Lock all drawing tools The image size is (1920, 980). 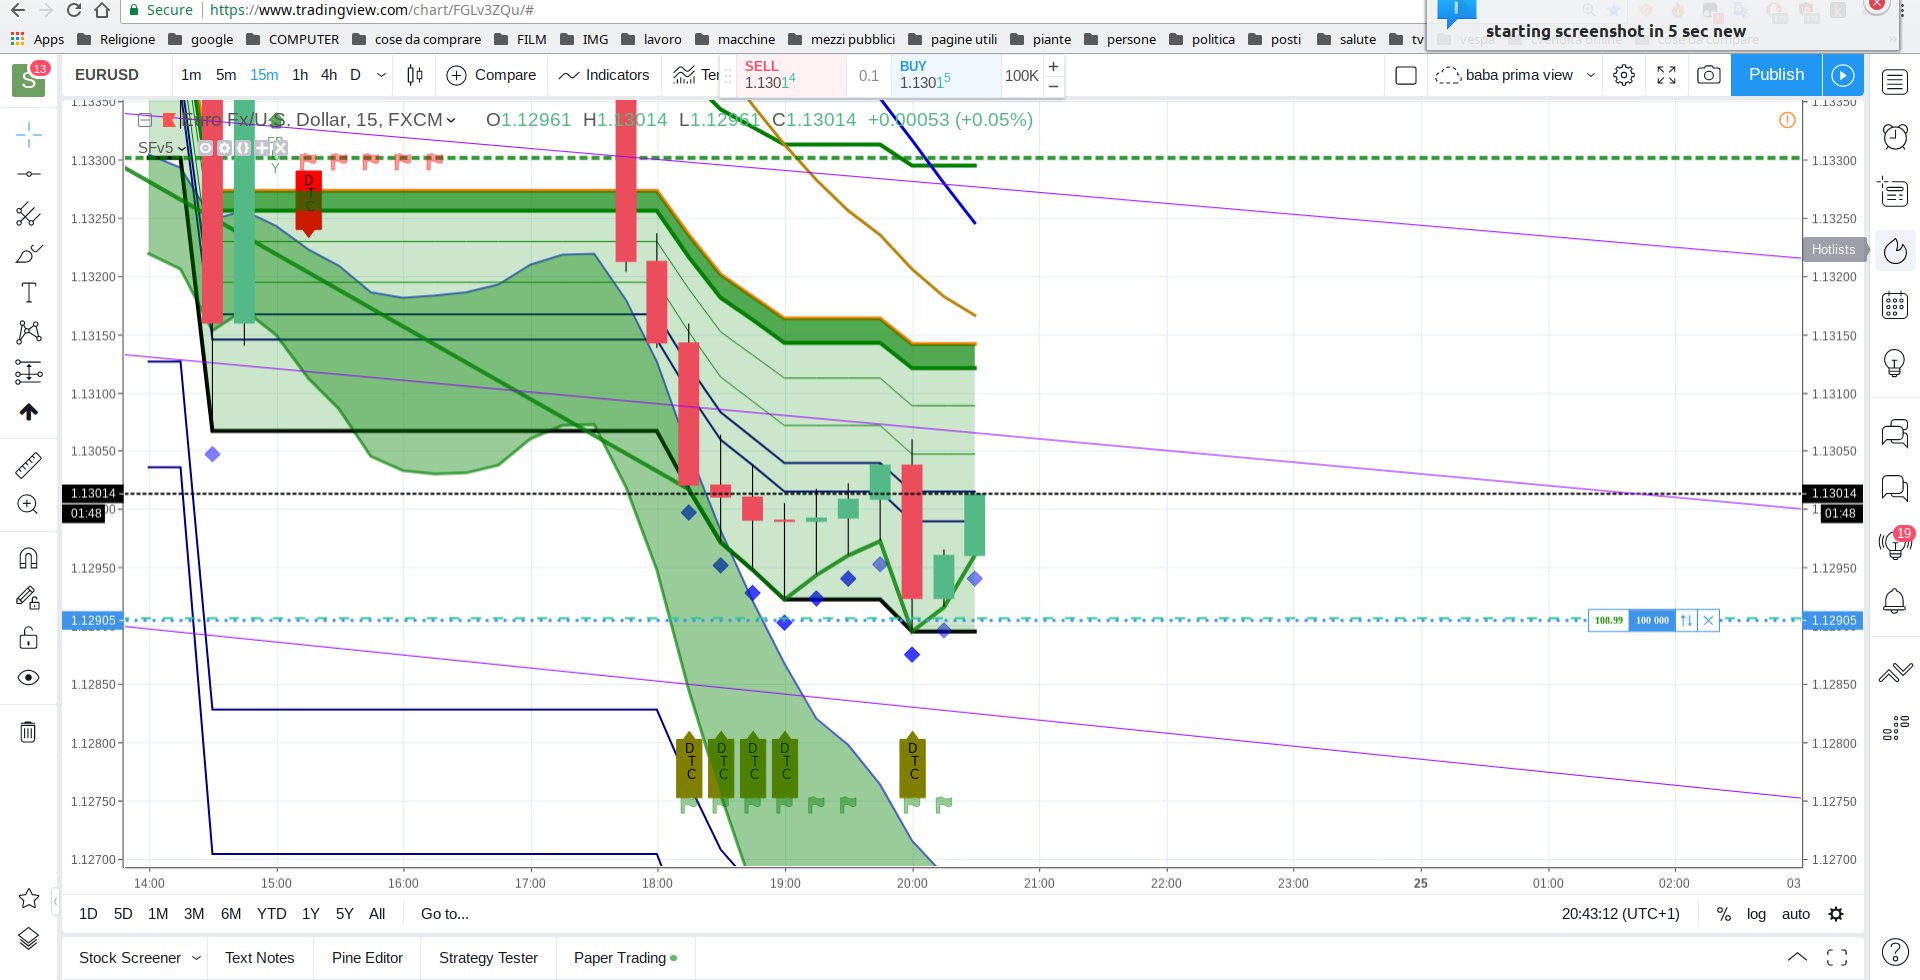pyautogui.click(x=29, y=638)
